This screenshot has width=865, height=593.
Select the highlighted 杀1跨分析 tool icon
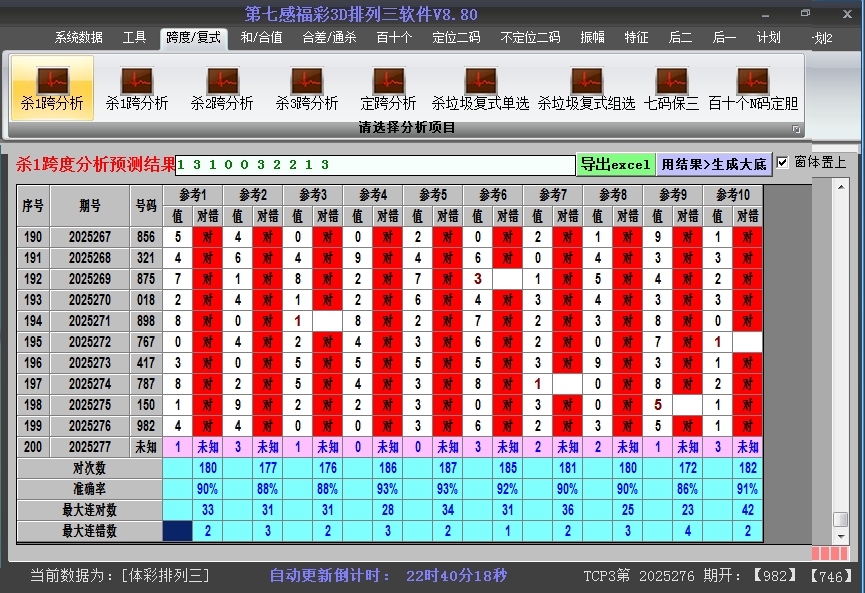pos(53,88)
